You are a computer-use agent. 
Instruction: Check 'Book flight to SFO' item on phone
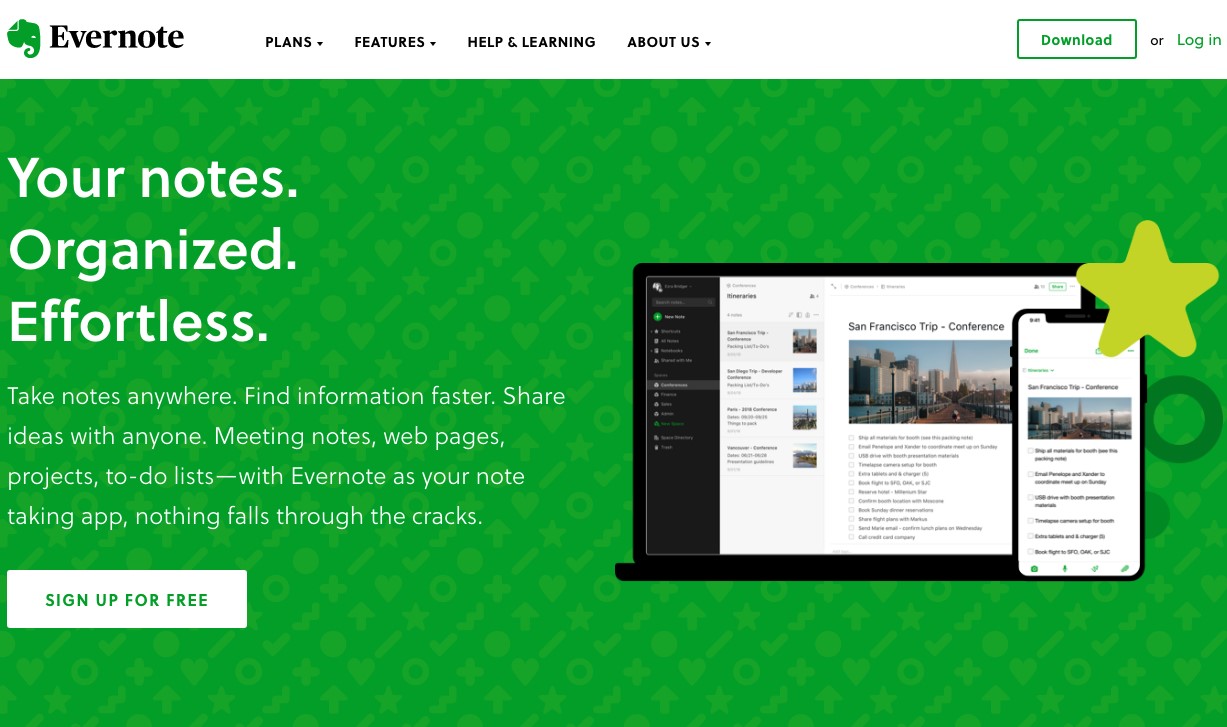1030,552
